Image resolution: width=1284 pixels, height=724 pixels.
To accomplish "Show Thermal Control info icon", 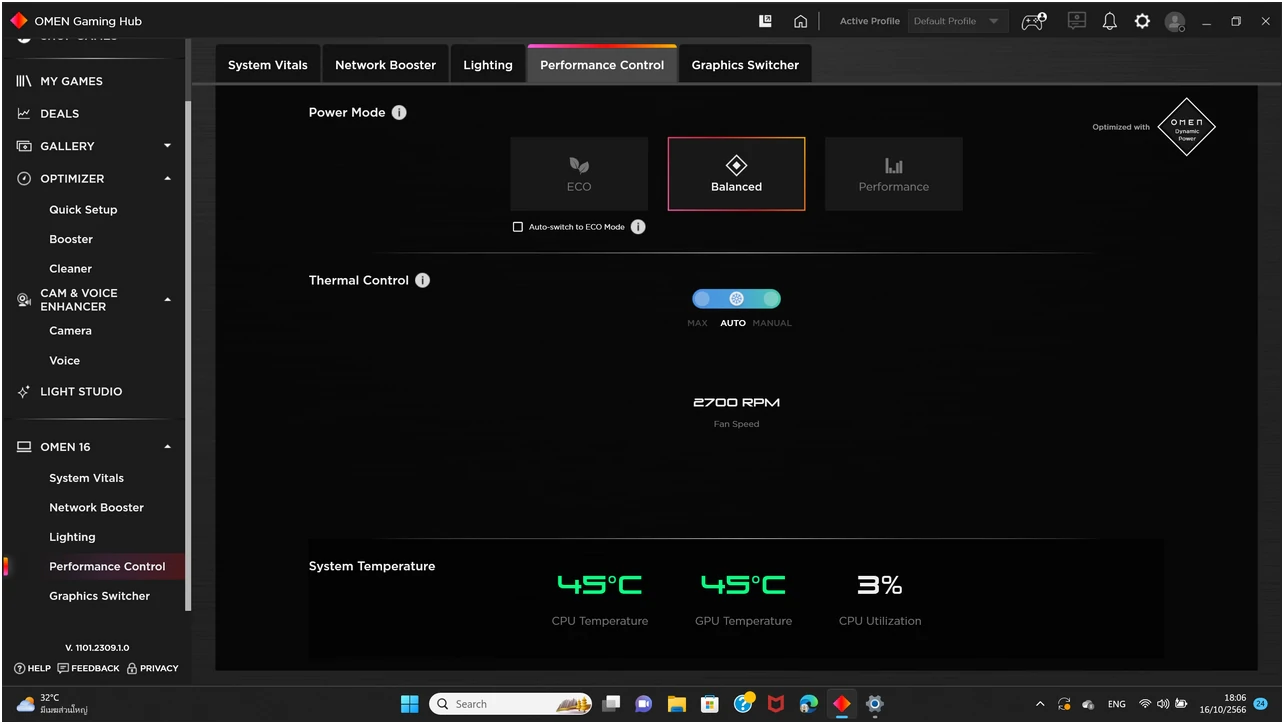I will [422, 280].
